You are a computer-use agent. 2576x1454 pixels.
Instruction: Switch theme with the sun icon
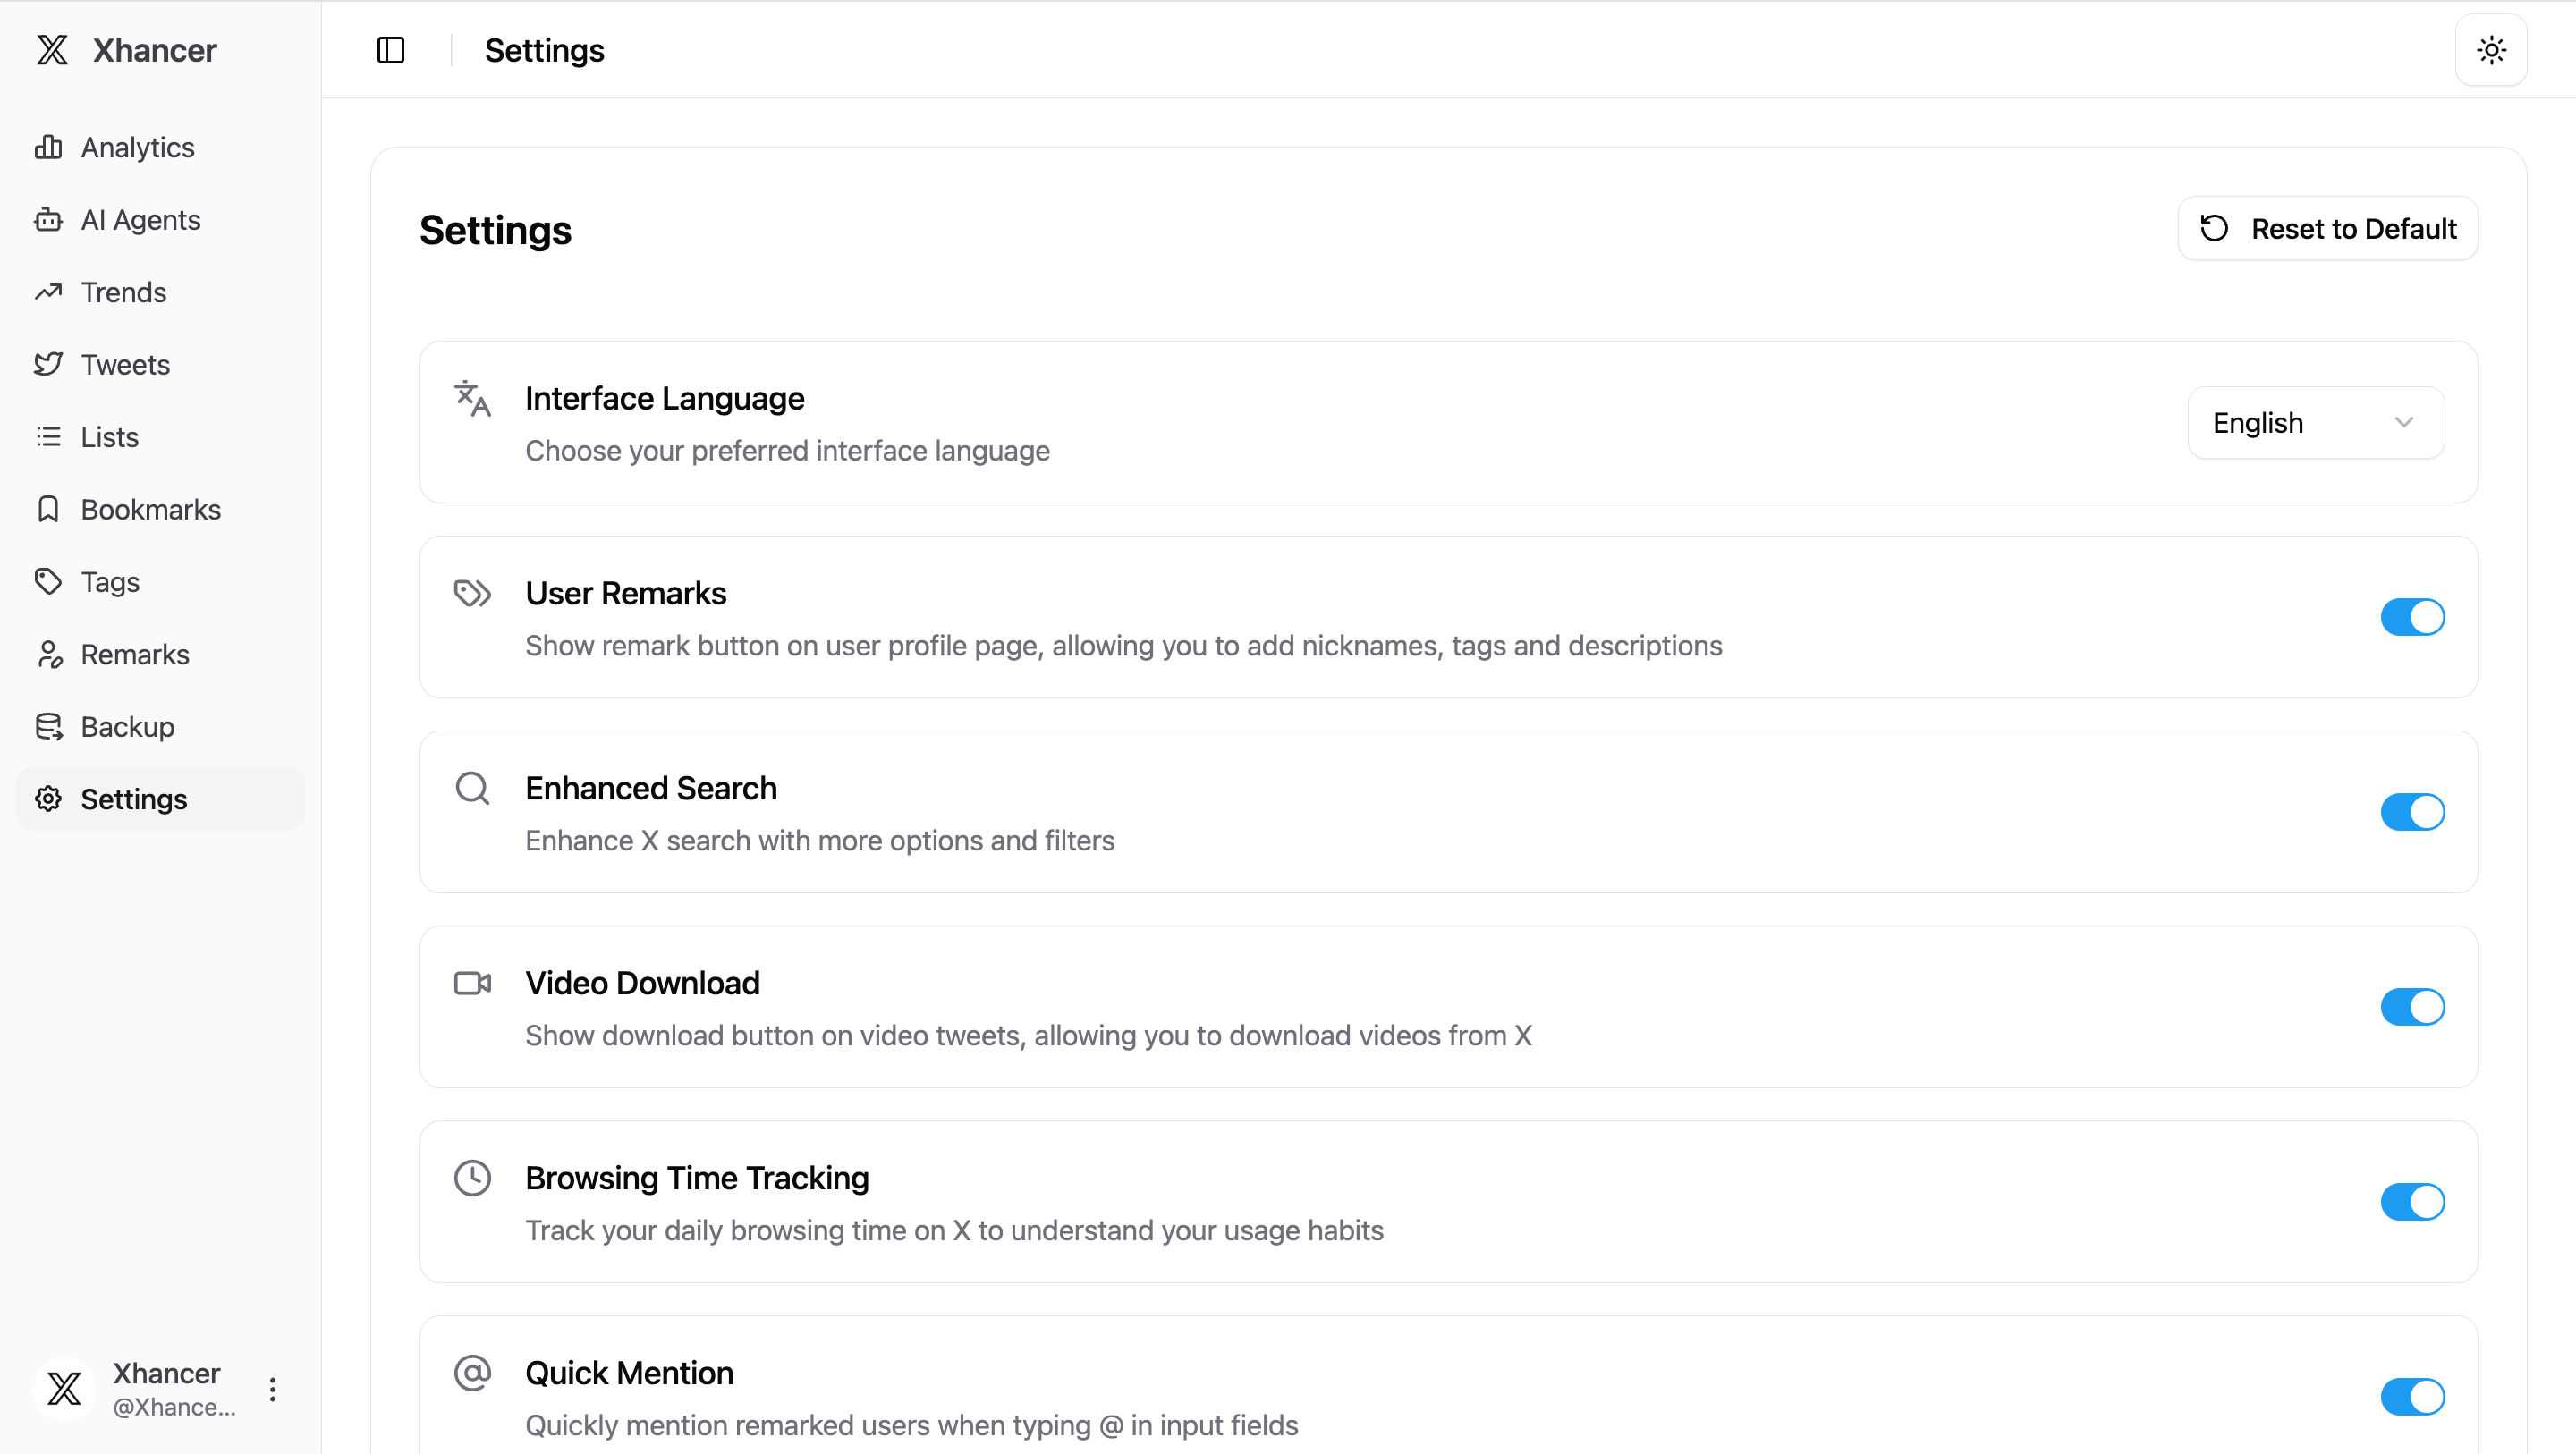click(2490, 50)
